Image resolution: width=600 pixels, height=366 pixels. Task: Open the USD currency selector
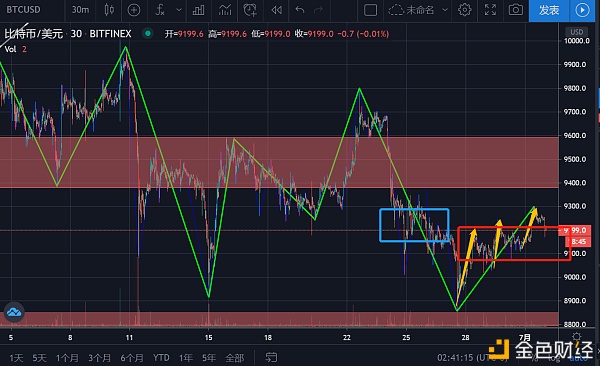pyautogui.click(x=577, y=32)
